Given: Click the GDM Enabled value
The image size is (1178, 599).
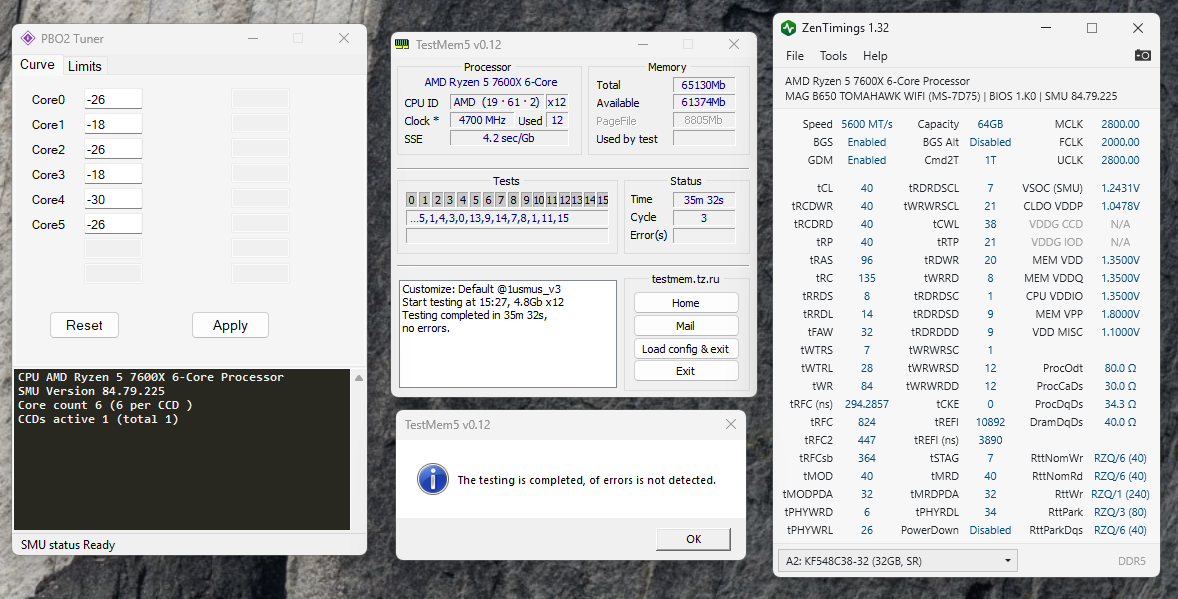Looking at the screenshot, I should pyautogui.click(x=867, y=160).
